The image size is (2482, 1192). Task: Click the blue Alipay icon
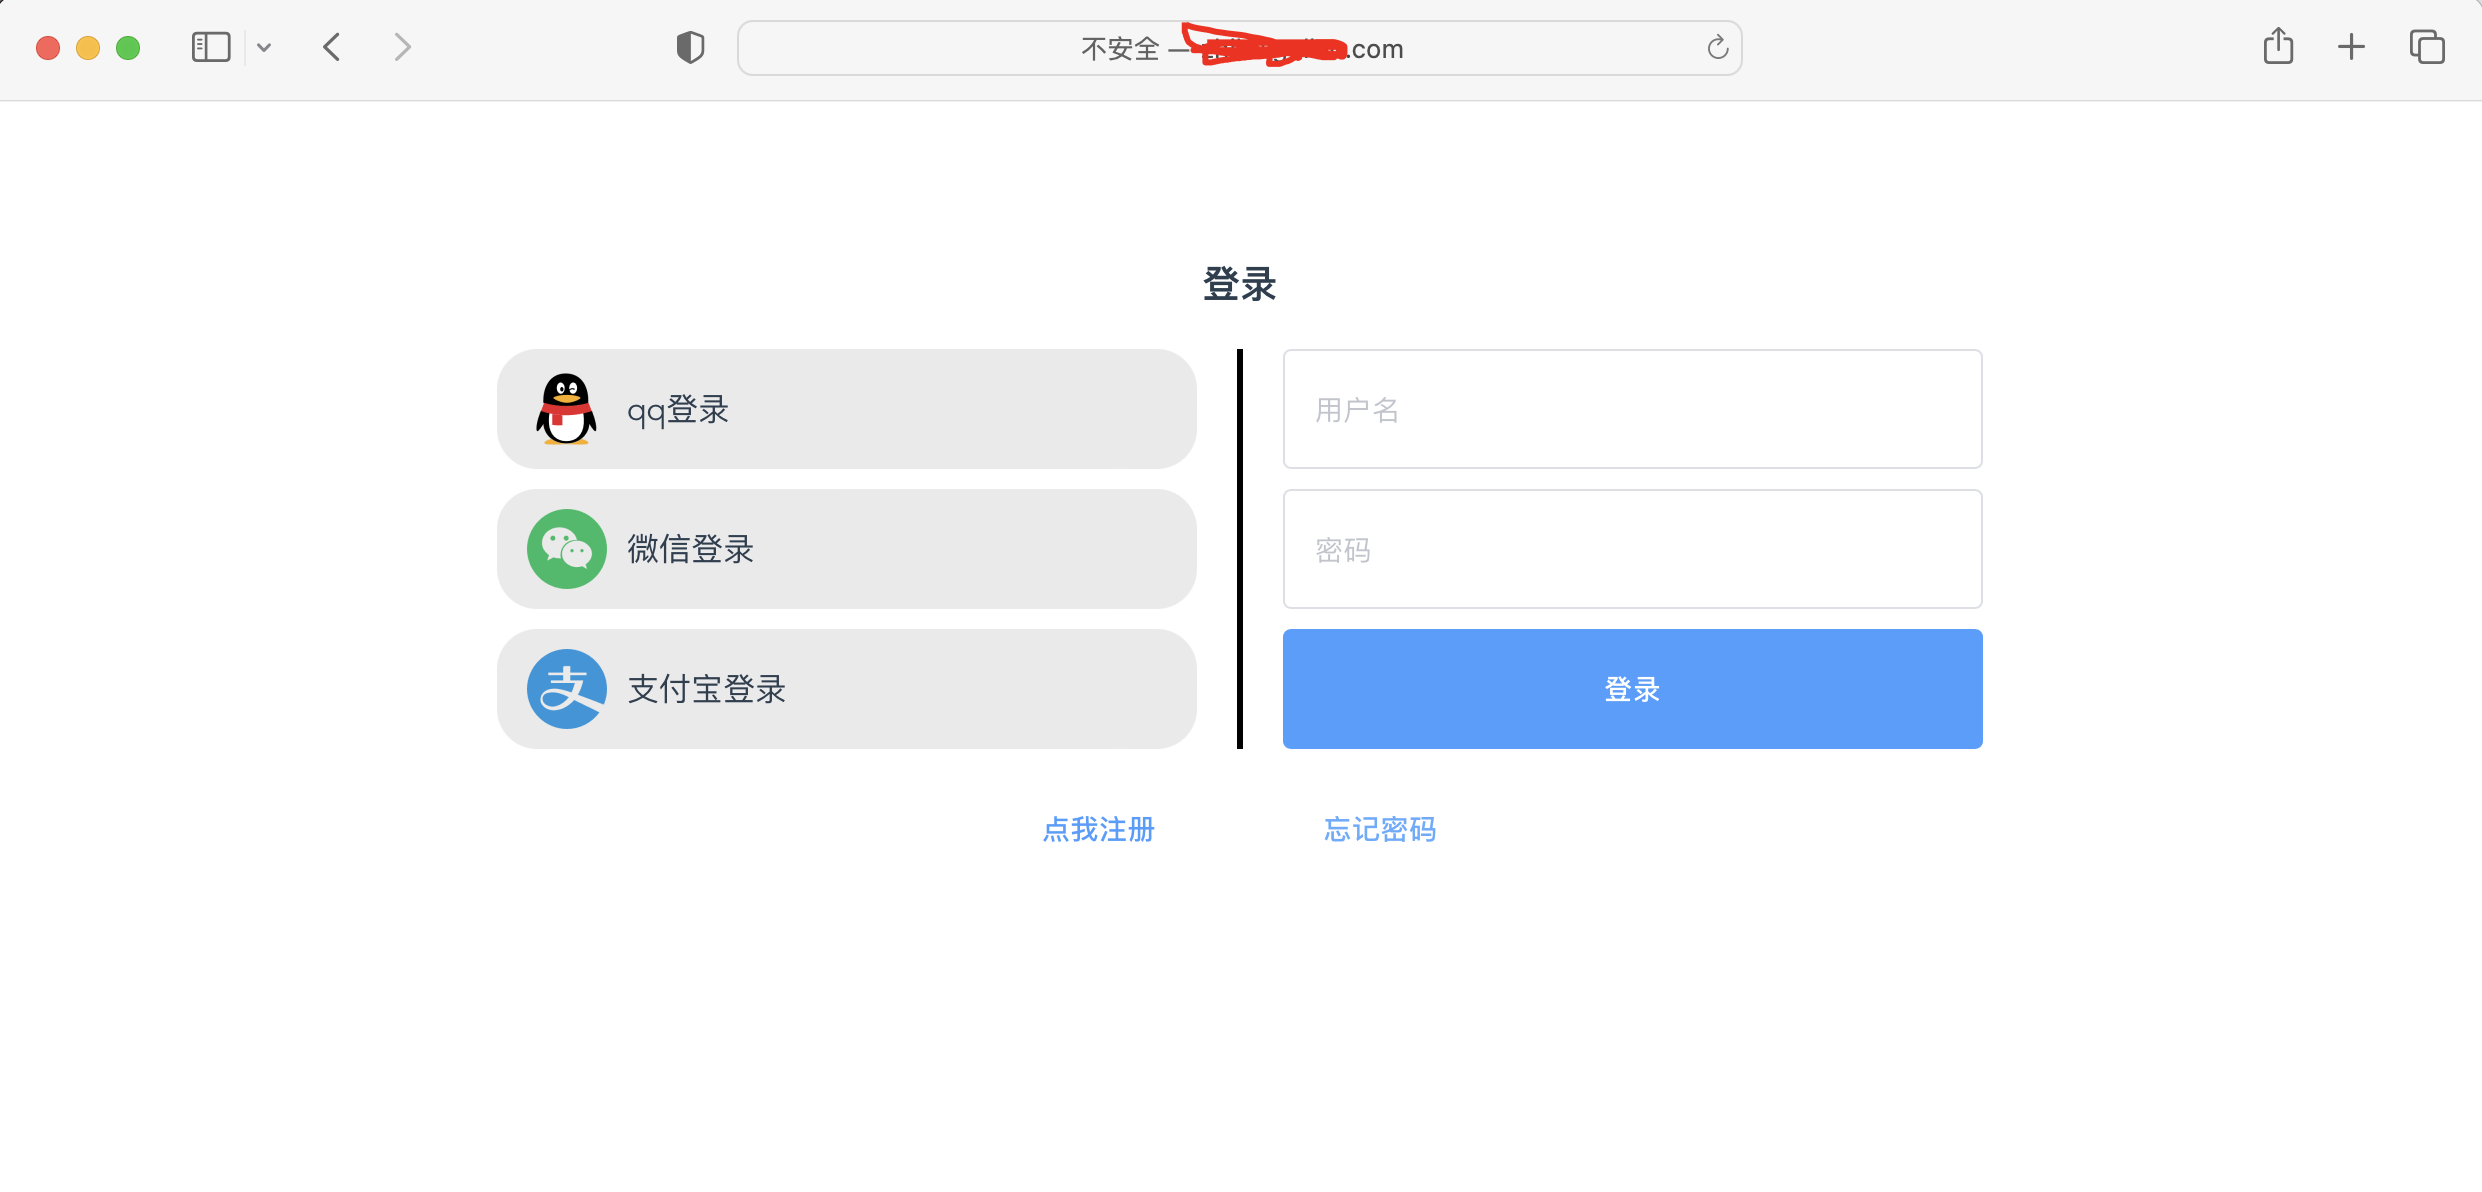click(x=566, y=689)
